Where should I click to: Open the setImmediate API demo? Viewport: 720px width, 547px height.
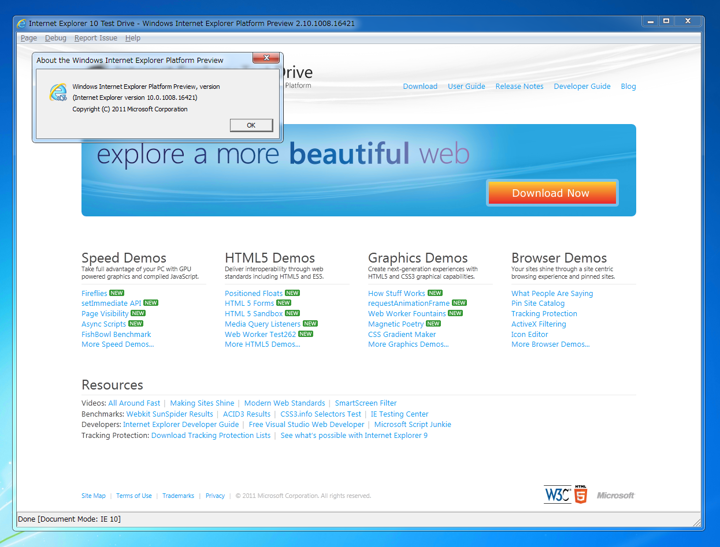pos(111,303)
